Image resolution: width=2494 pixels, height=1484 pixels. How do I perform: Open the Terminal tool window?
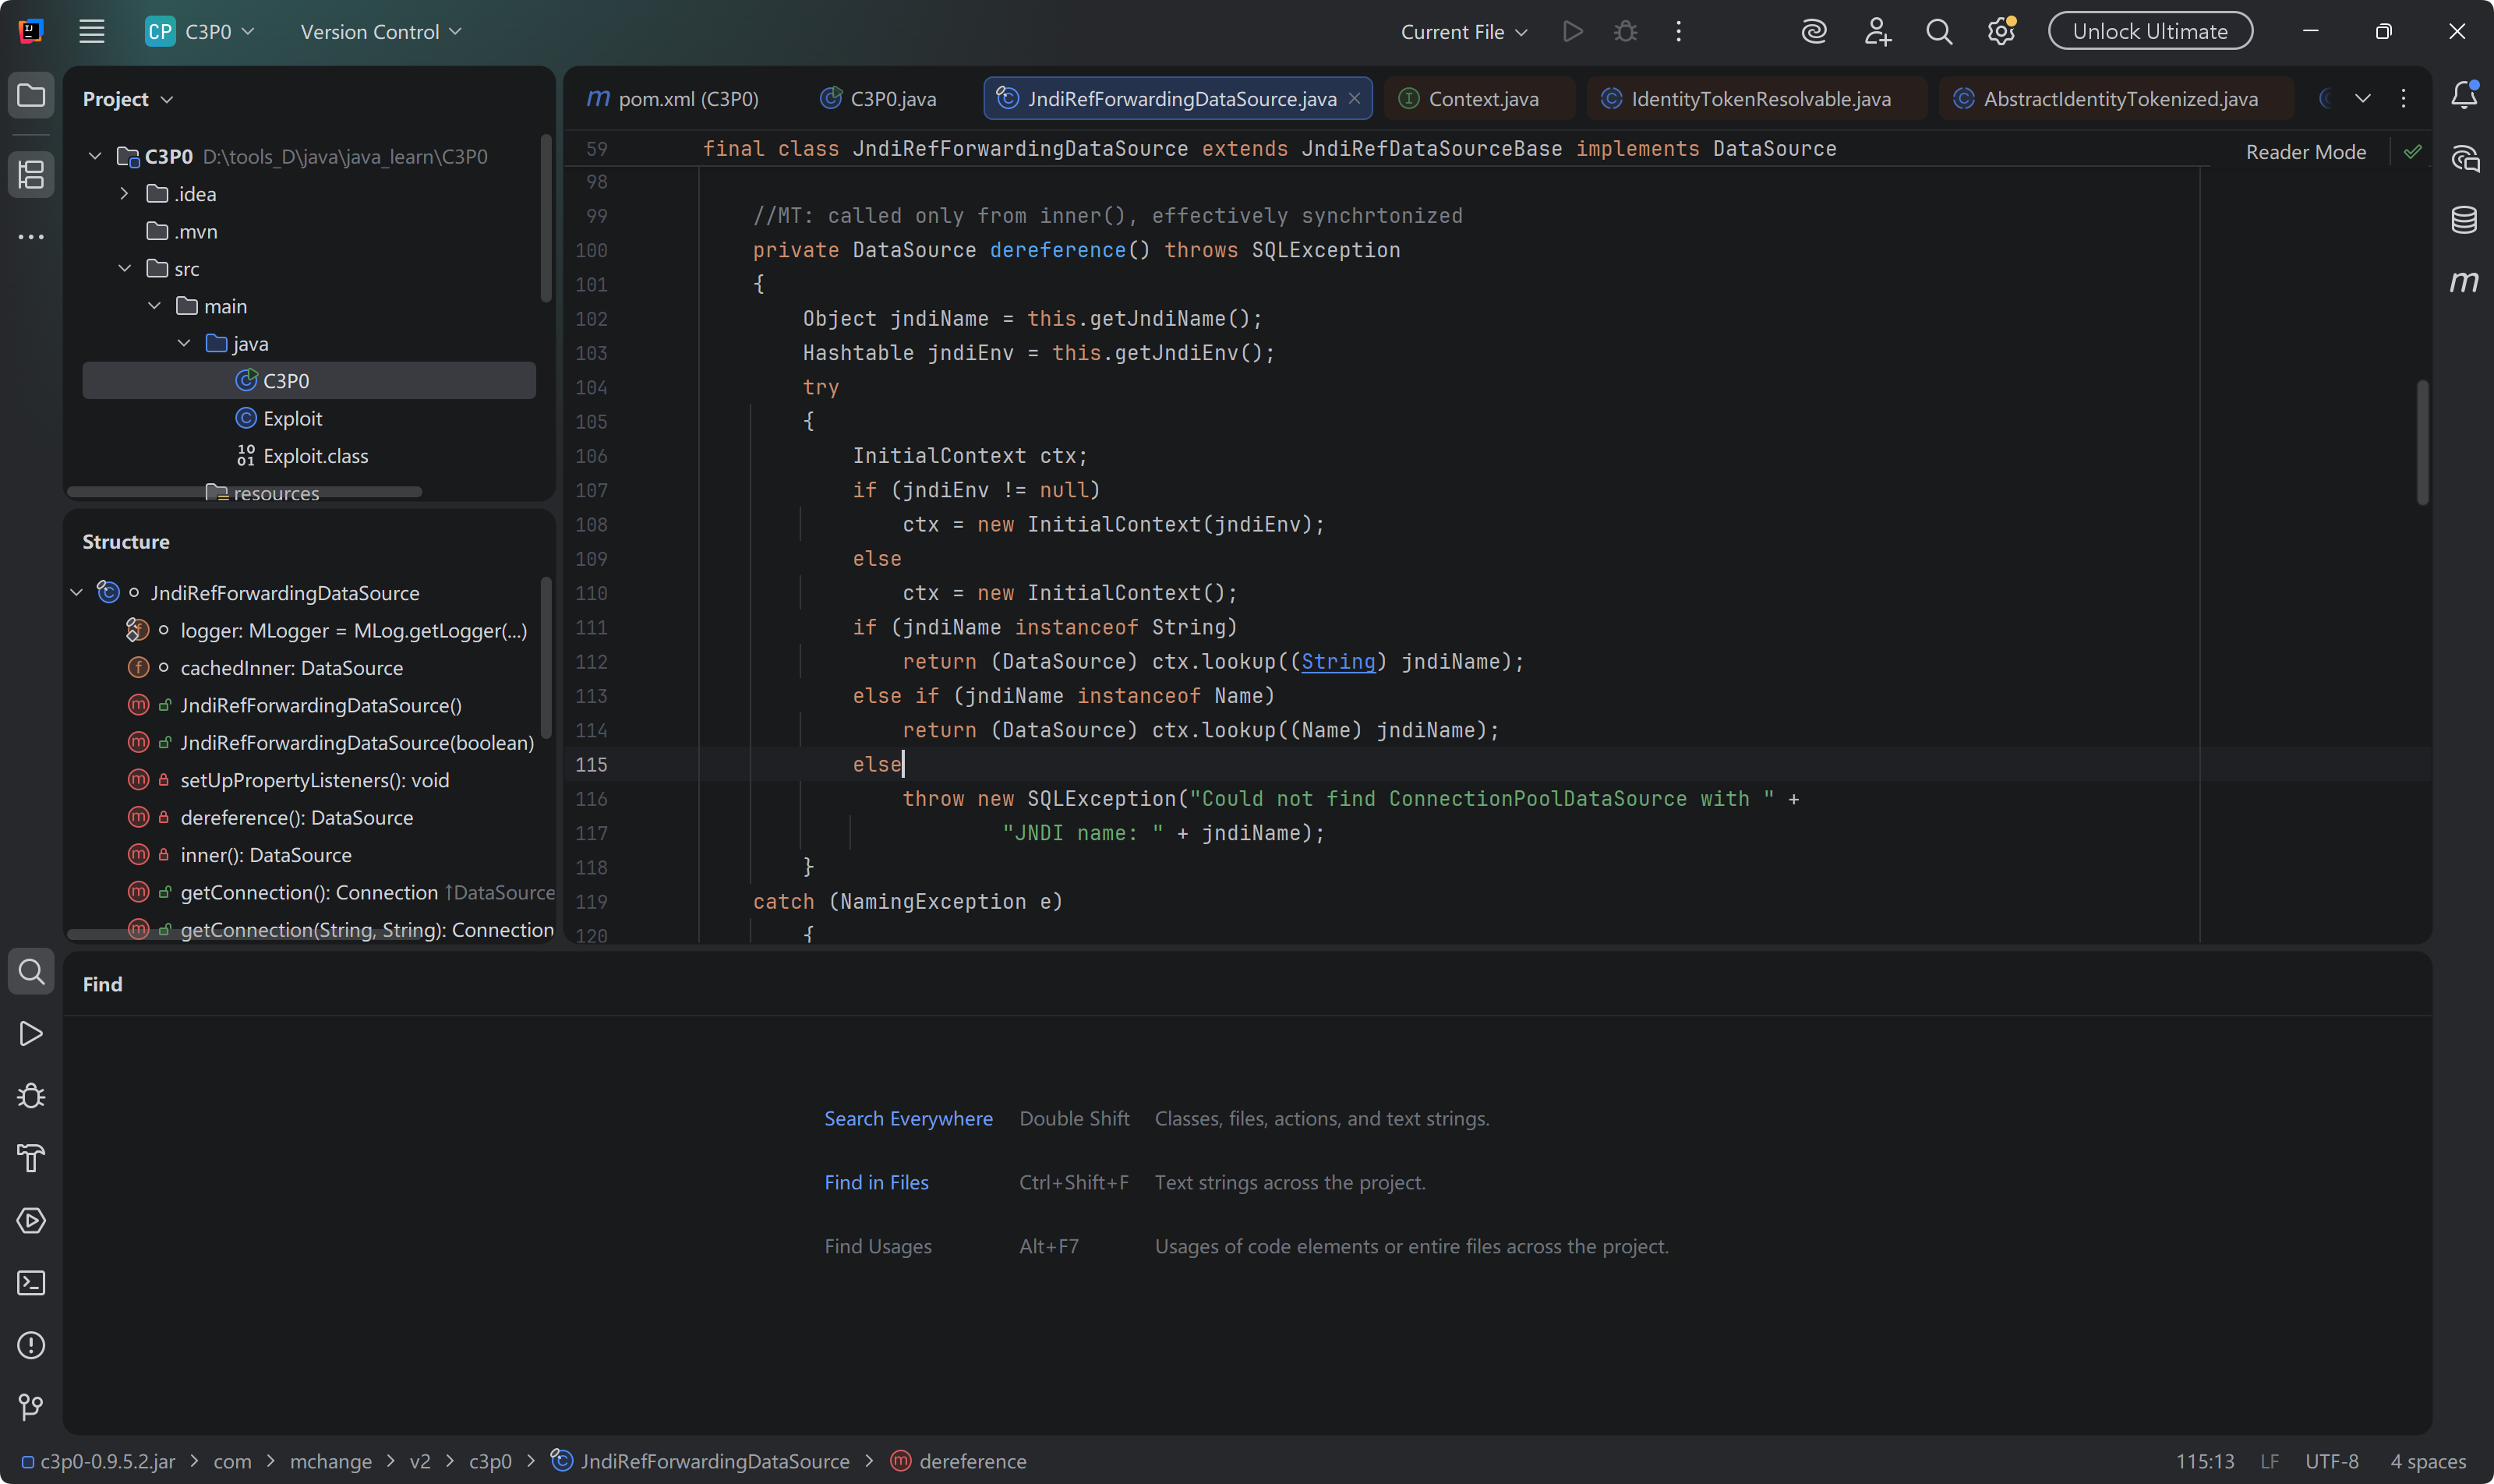31,1283
